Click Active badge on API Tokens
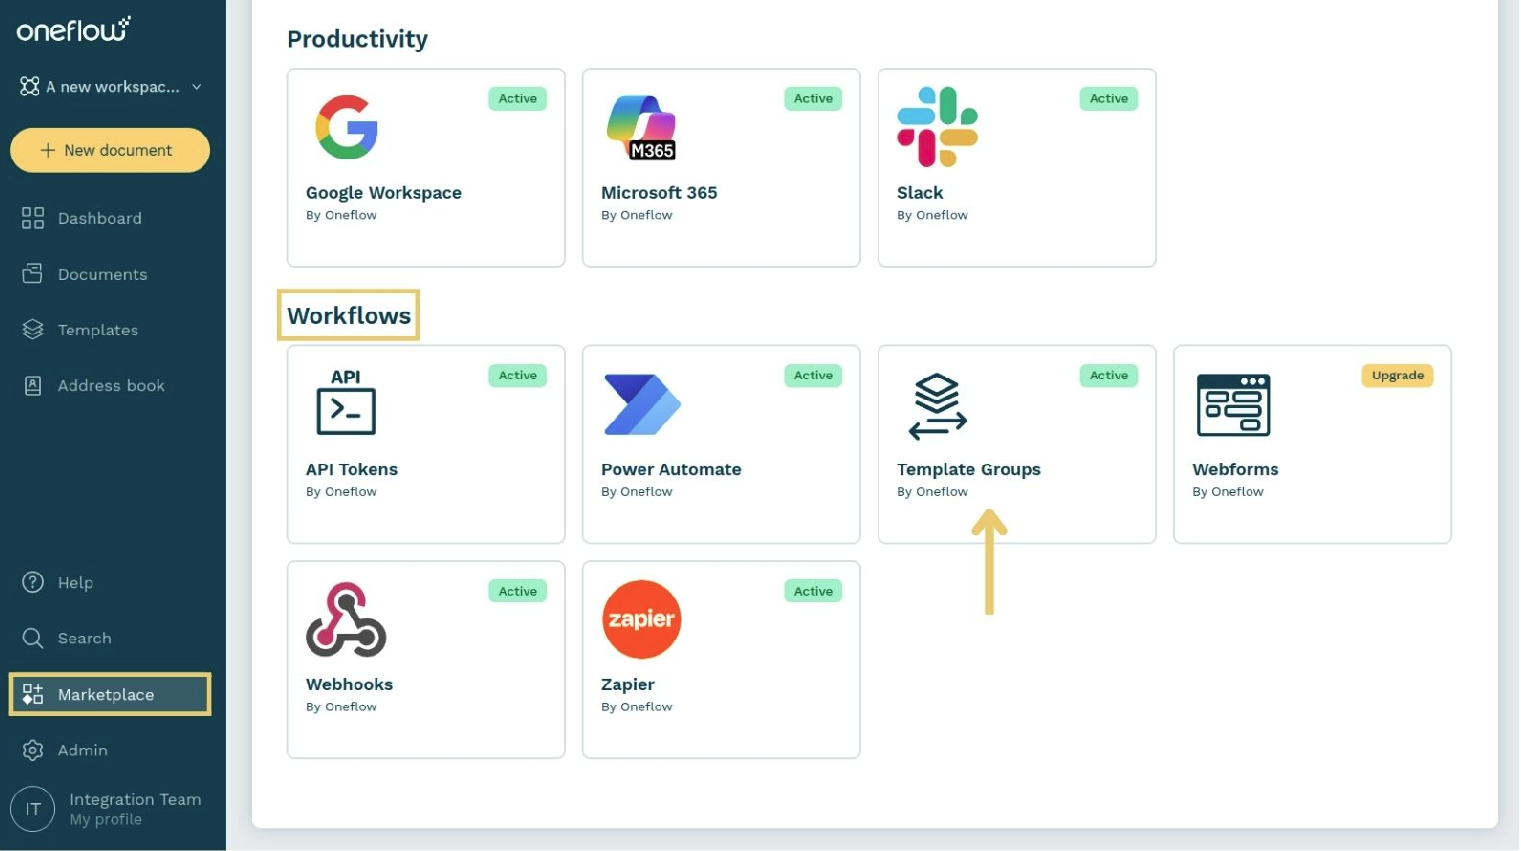 click(x=518, y=375)
